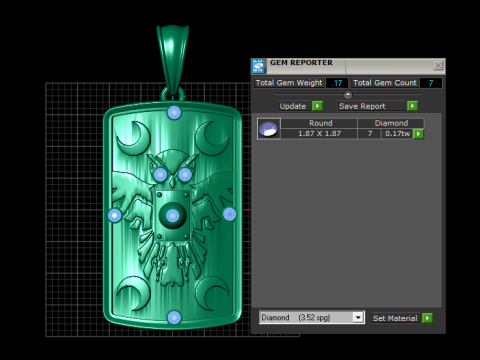Click the Gem Reporter panel logo icon
The image size is (480, 360).
(x=258, y=66)
